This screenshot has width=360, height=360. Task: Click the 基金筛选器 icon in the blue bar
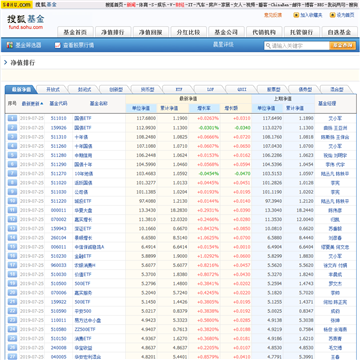click(10, 45)
